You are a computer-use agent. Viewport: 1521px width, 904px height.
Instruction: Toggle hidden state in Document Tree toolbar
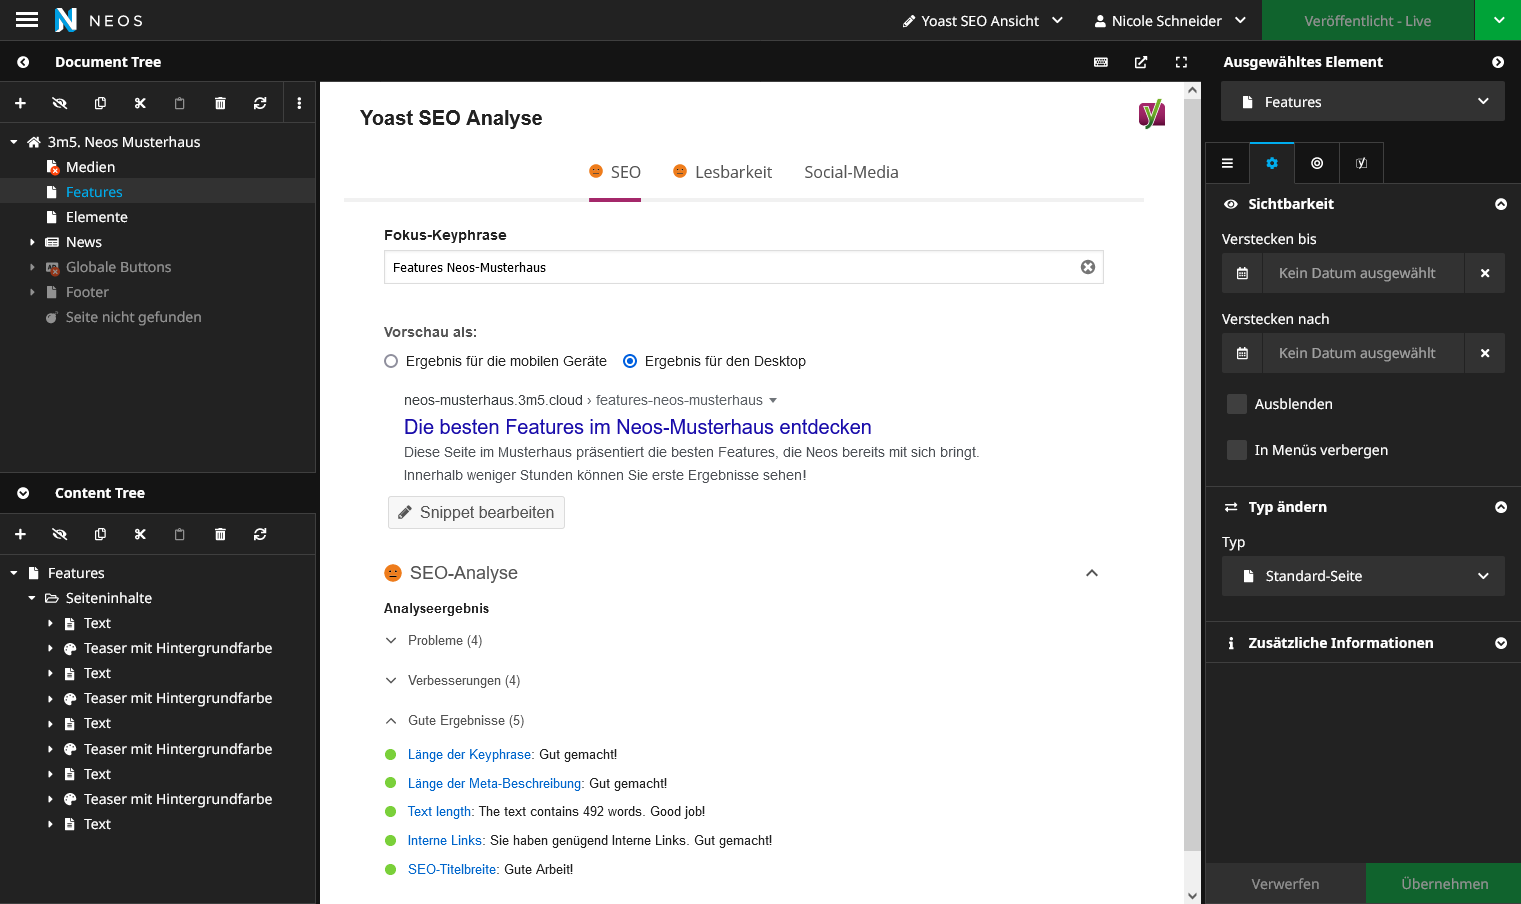click(60, 103)
